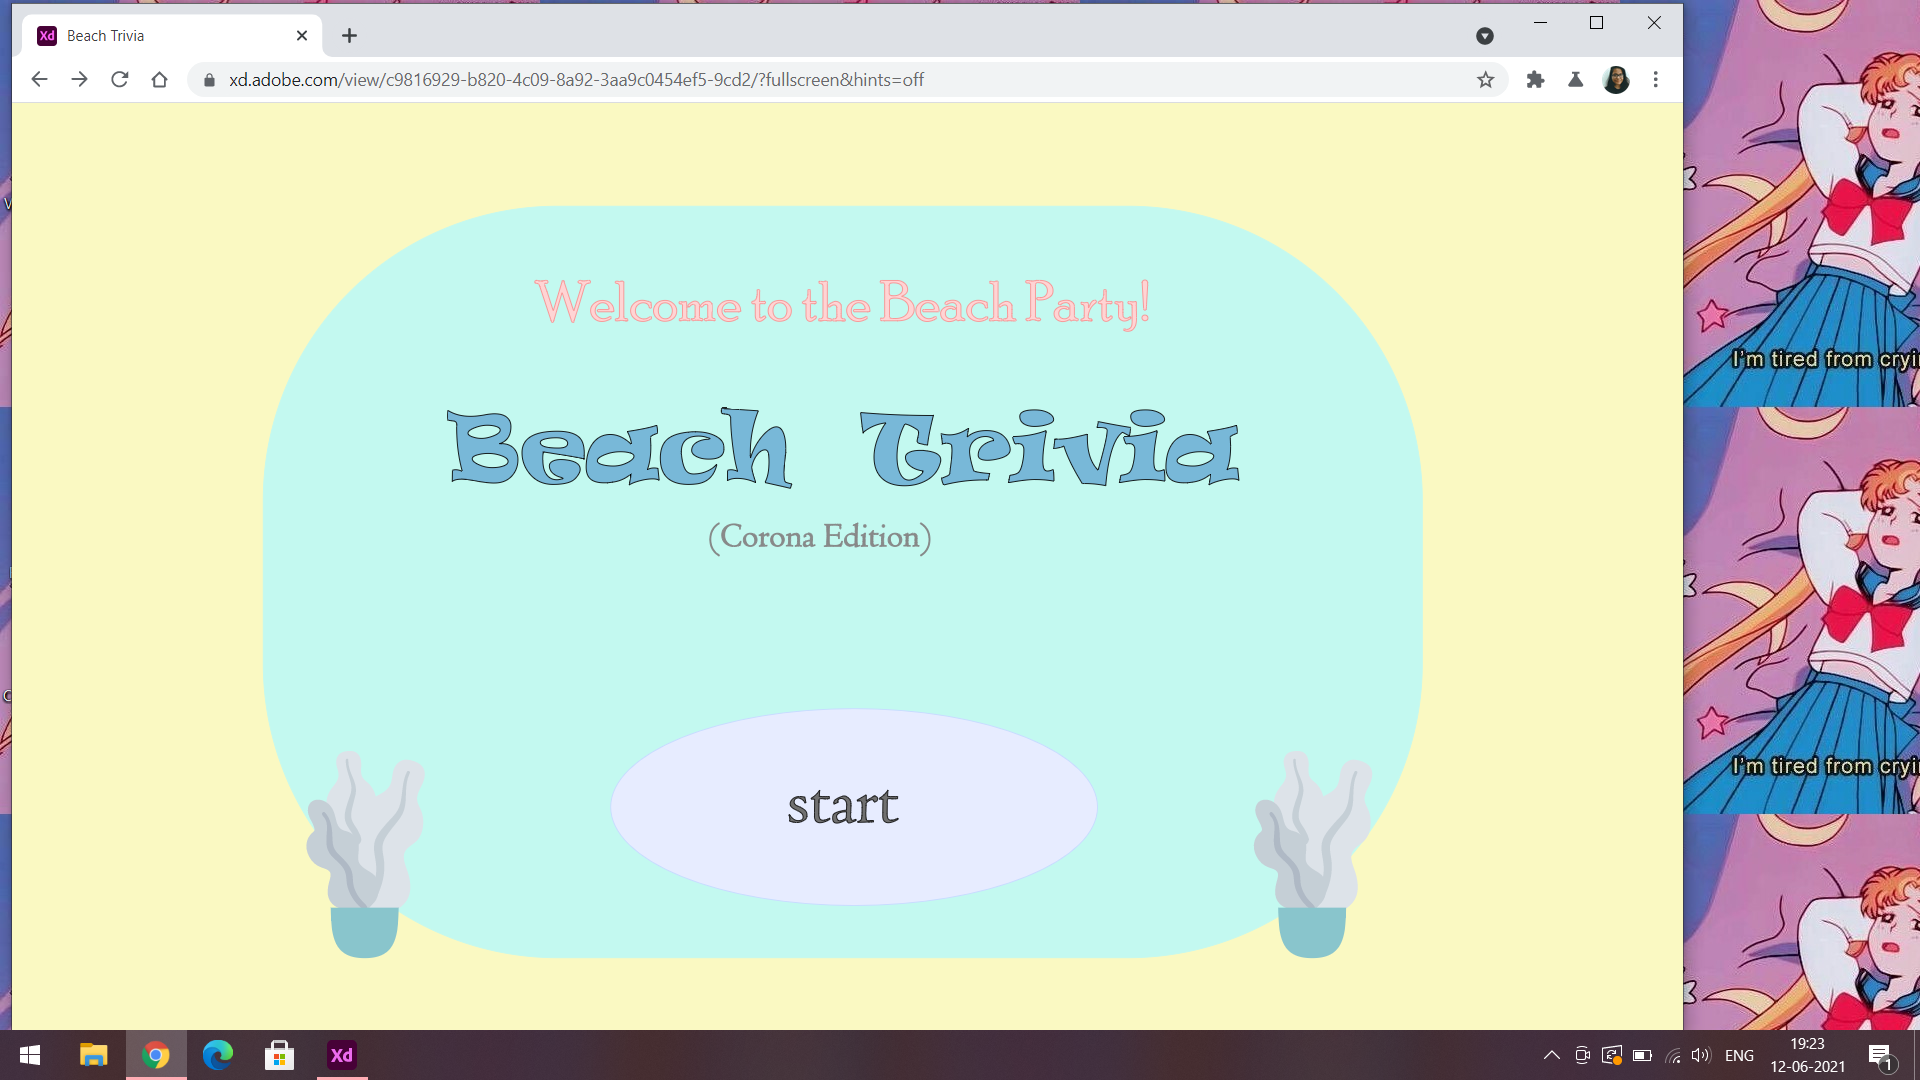The width and height of the screenshot is (1920, 1080).
Task: Launch Adobe XD from taskbar
Action: coord(342,1055)
